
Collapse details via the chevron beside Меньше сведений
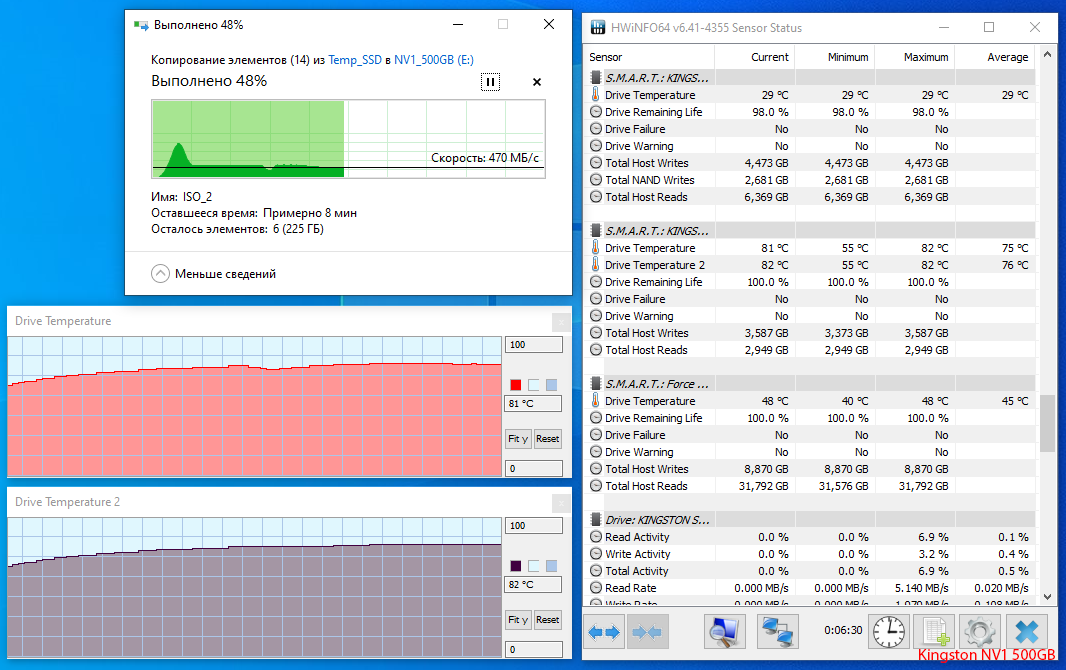[x=160, y=274]
